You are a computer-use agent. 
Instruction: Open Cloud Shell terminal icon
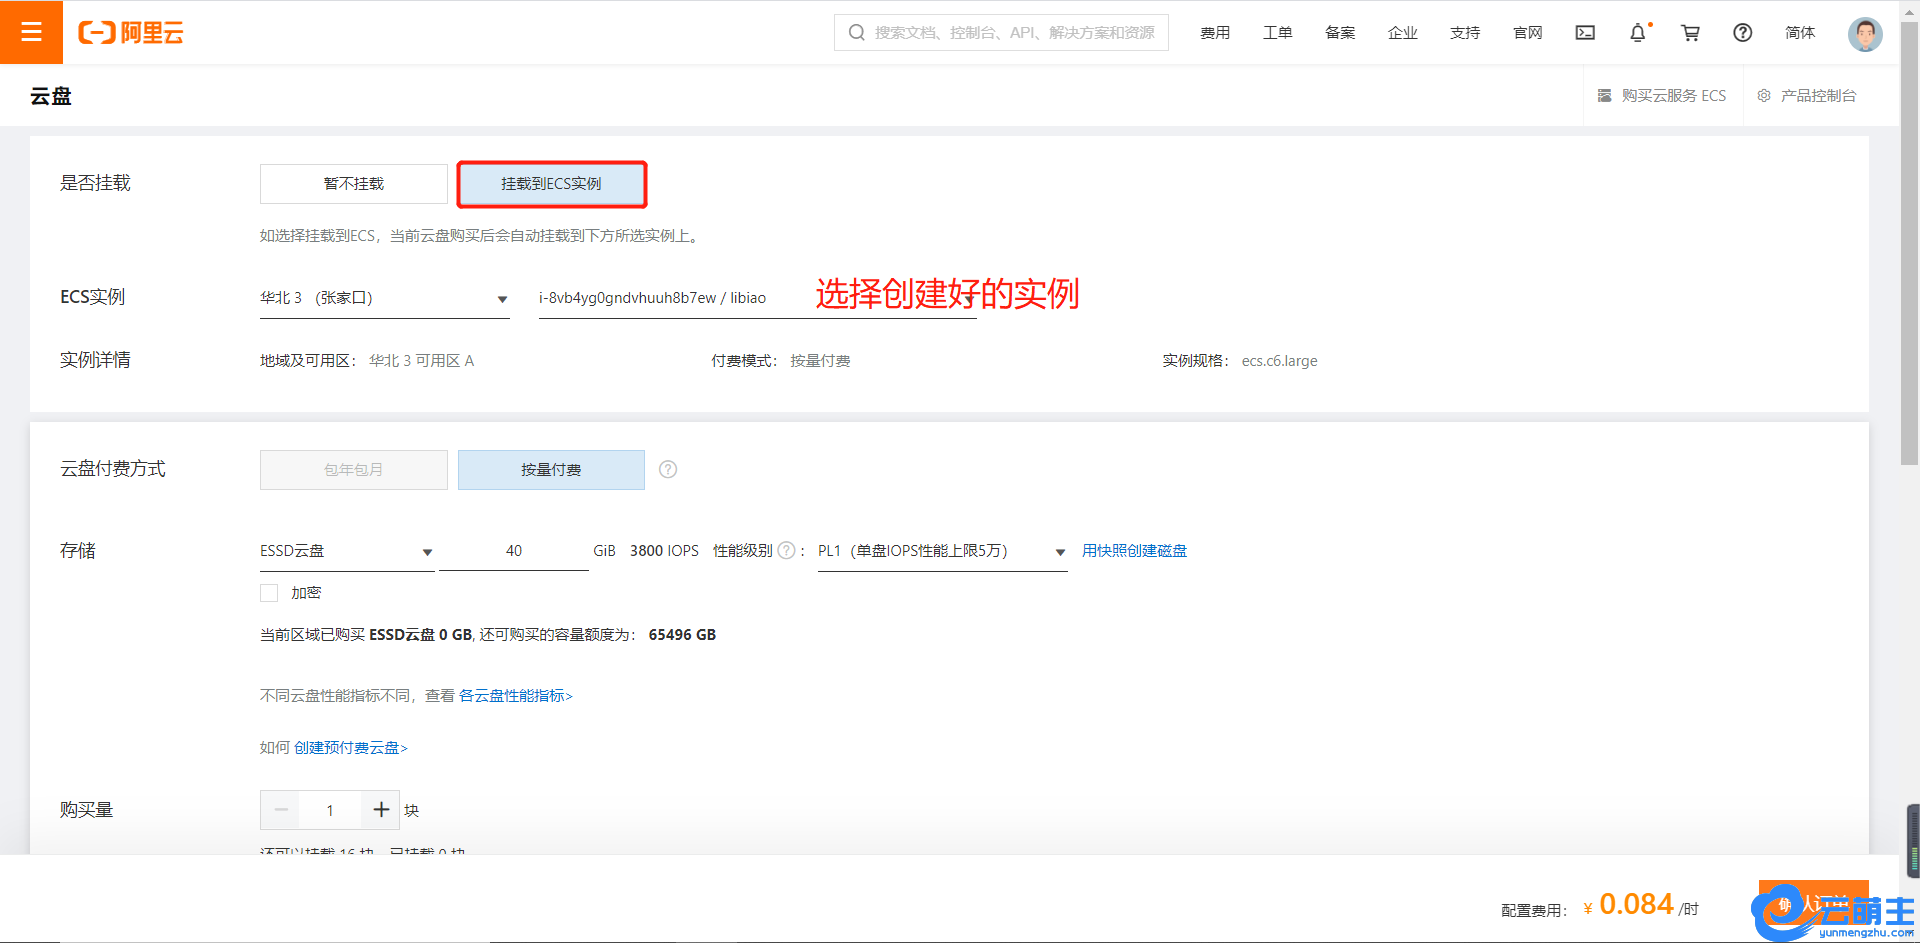pos(1585,33)
